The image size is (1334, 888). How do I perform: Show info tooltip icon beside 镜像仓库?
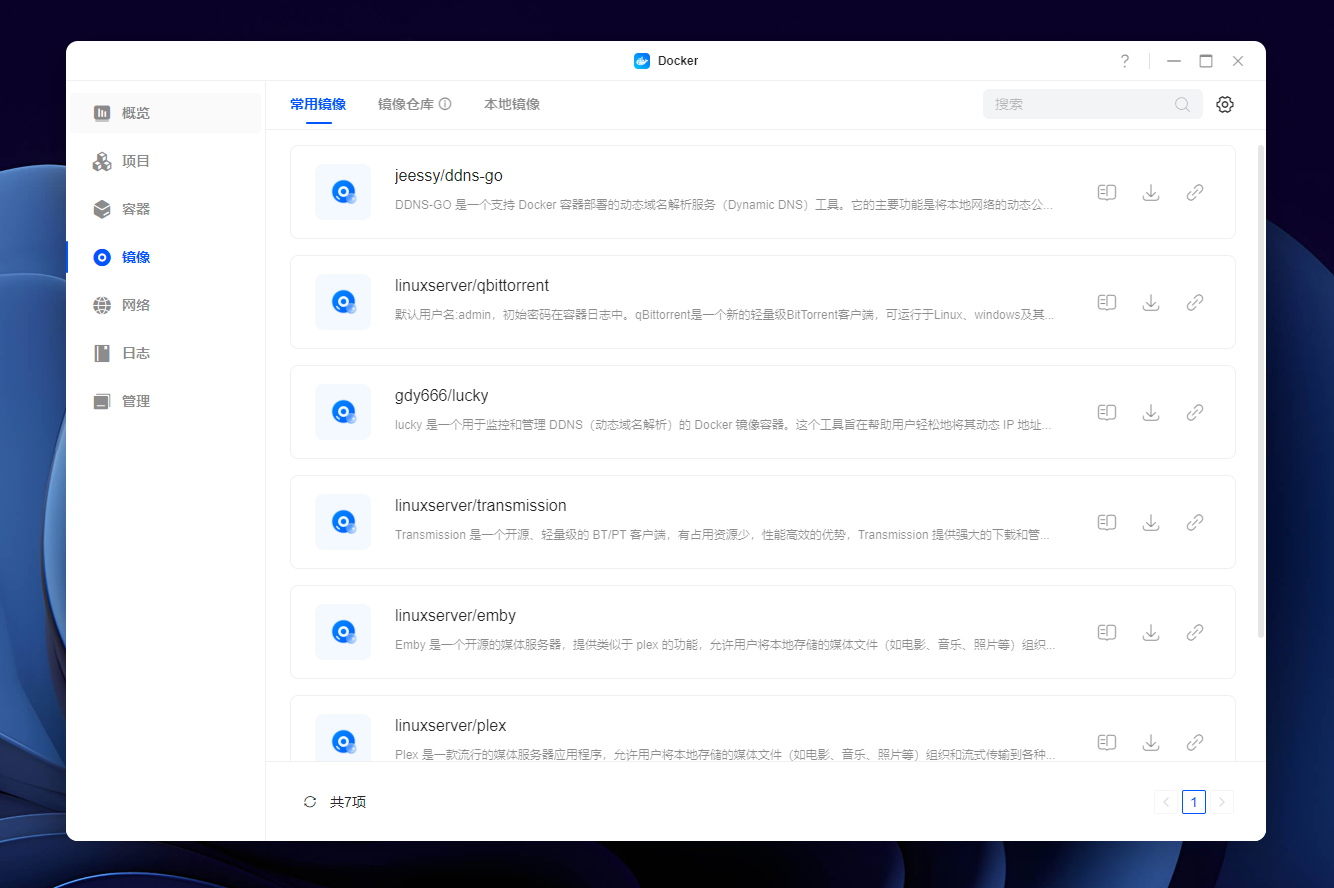tap(445, 104)
